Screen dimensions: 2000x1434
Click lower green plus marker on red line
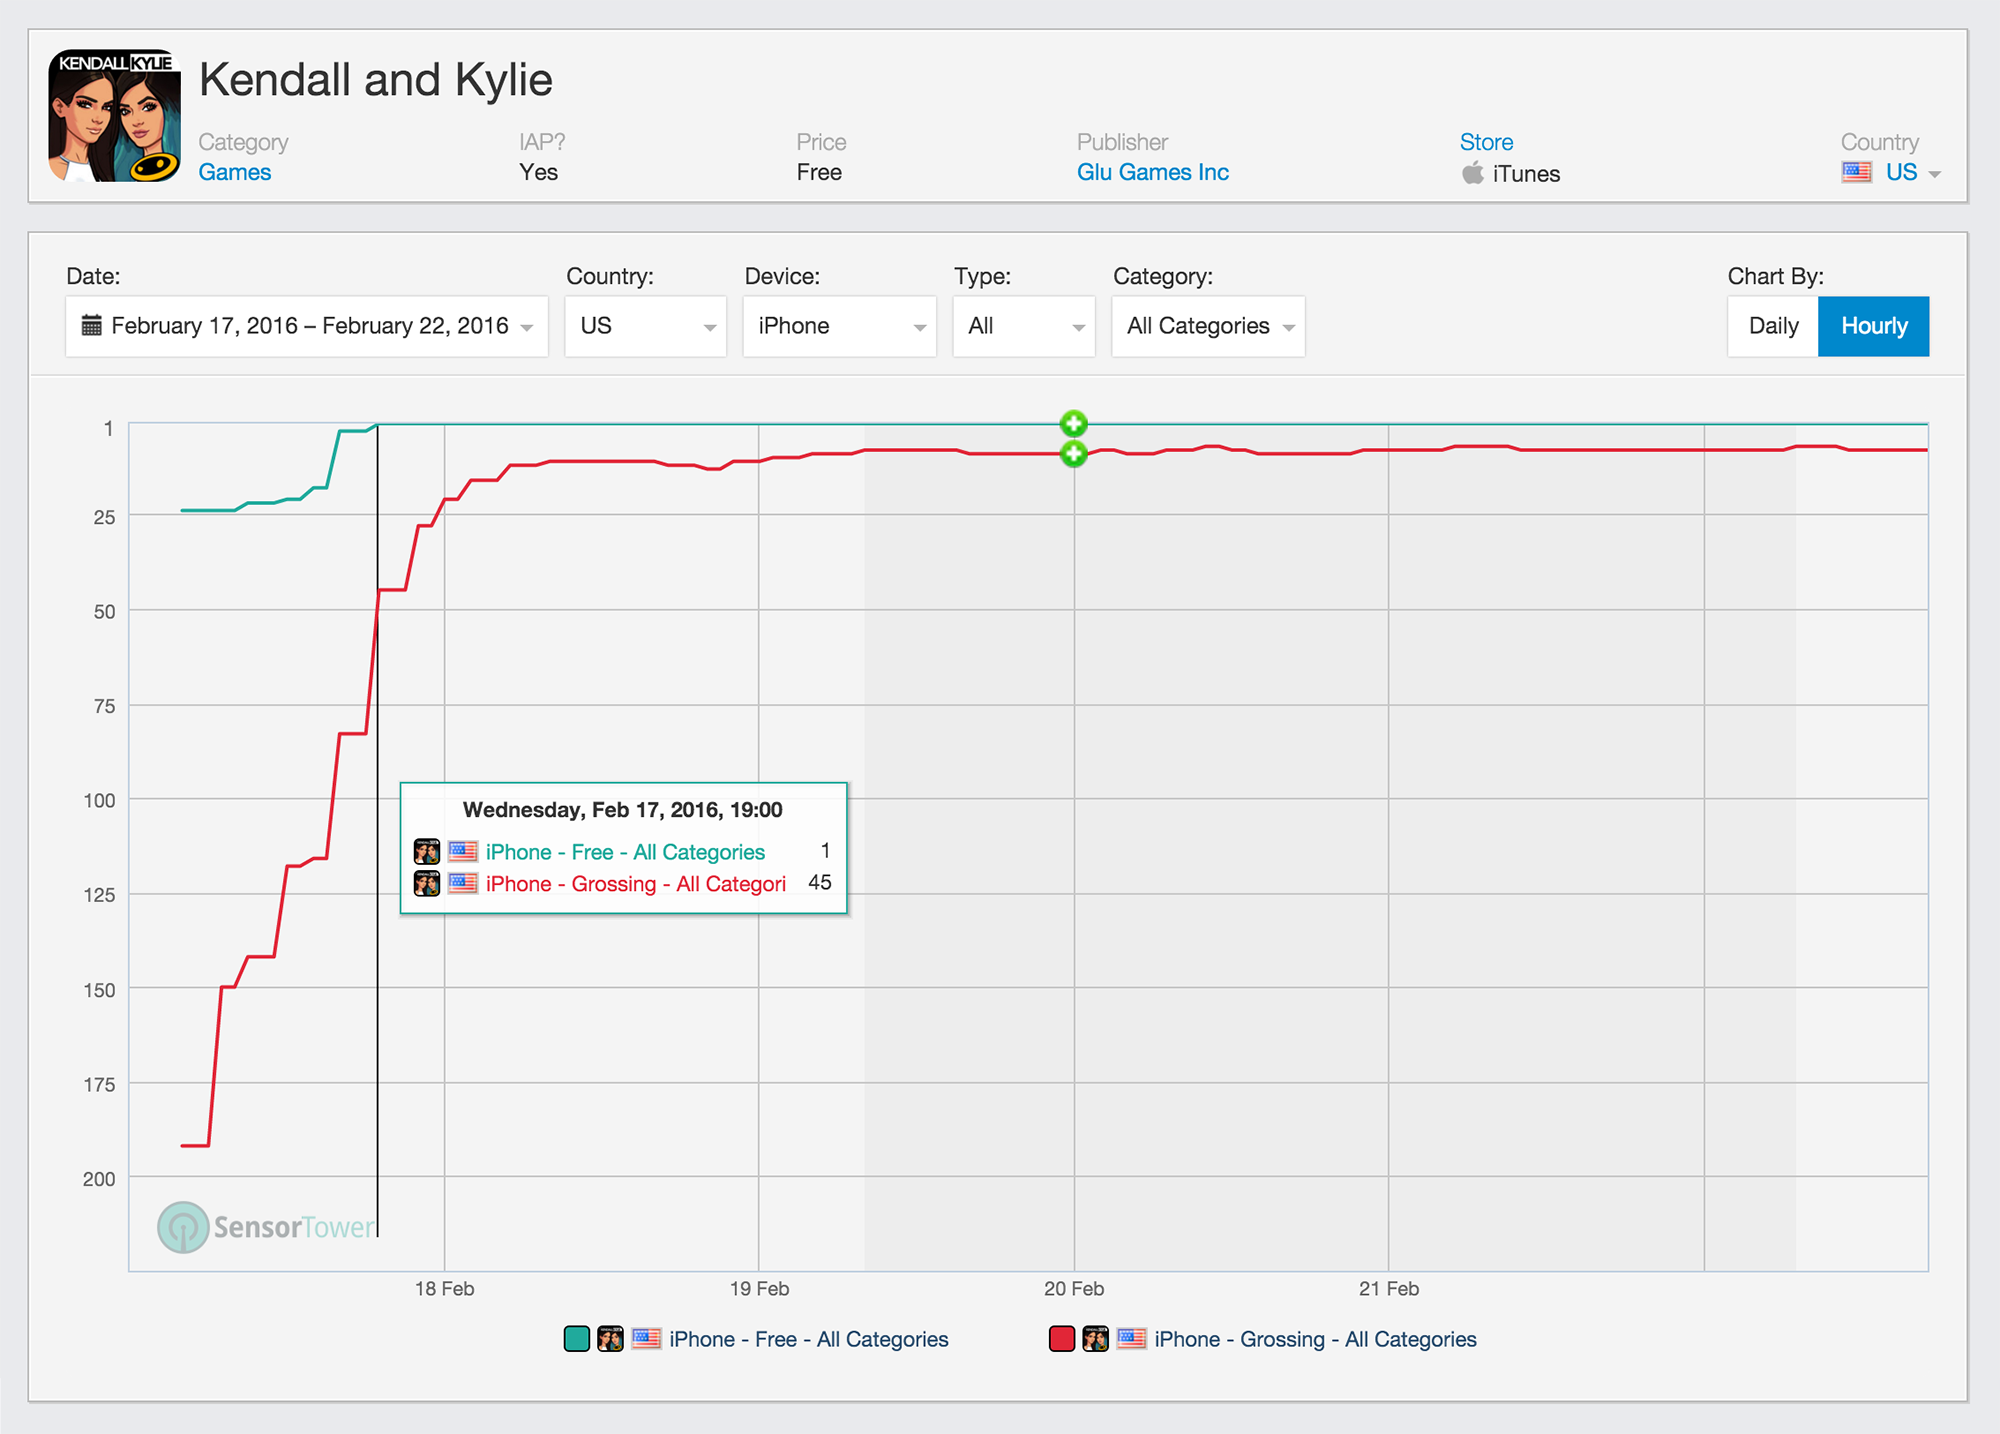[x=1073, y=454]
